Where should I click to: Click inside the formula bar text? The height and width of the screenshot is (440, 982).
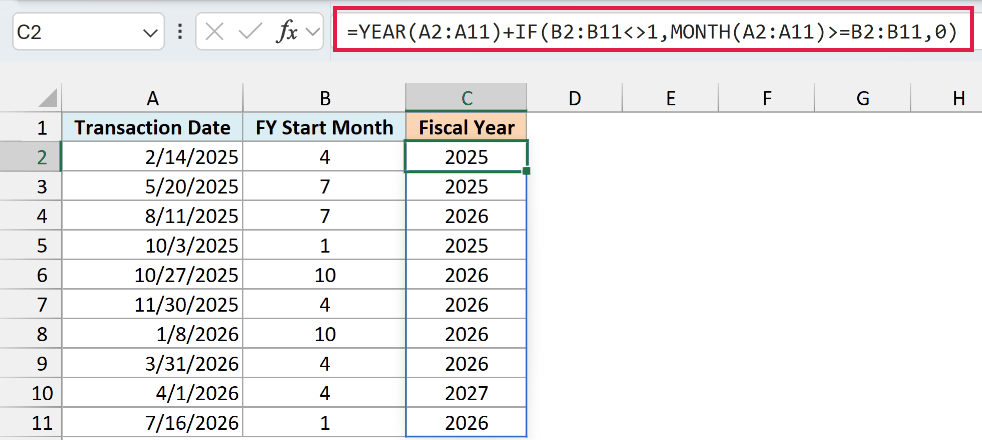tap(651, 31)
